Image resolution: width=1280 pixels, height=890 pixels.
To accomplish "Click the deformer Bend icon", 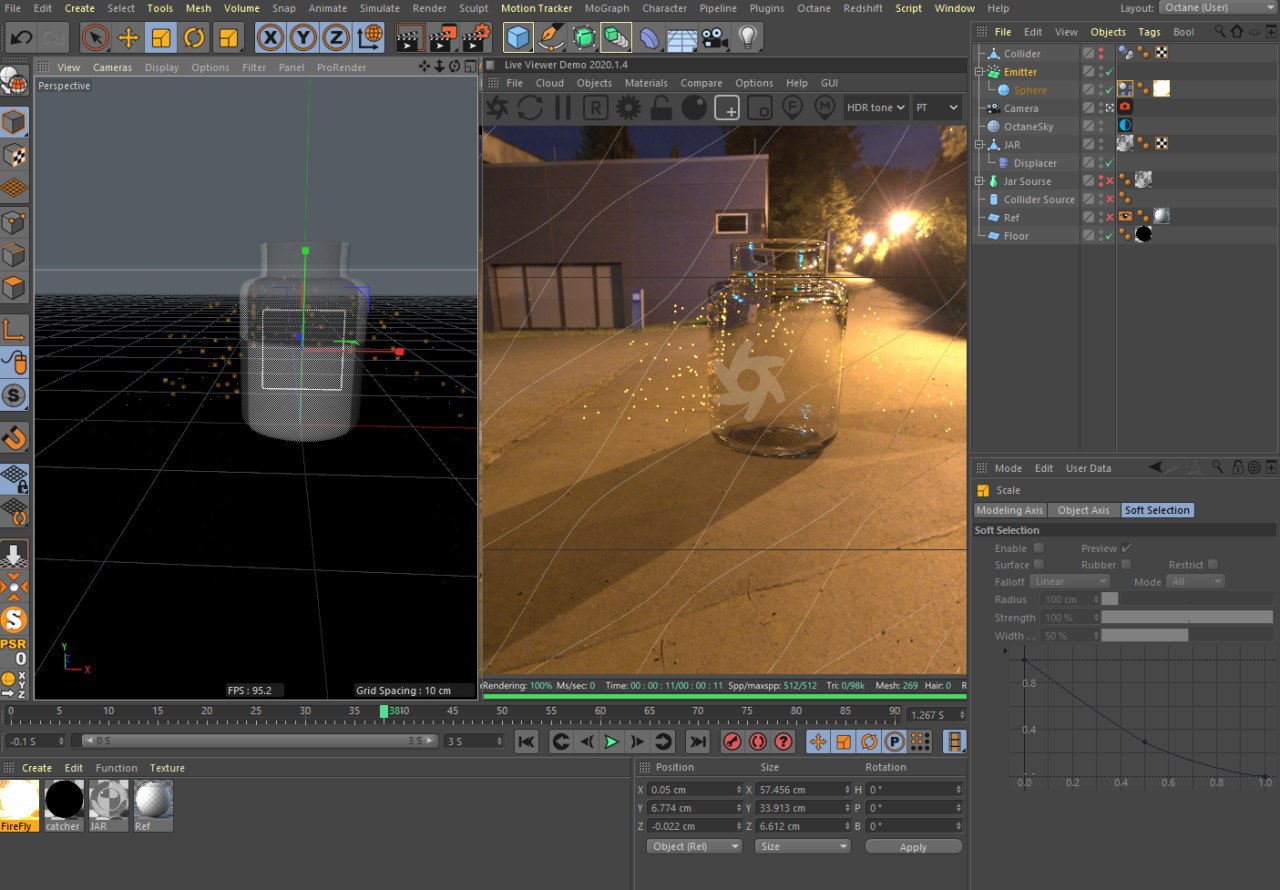I will tap(649, 39).
